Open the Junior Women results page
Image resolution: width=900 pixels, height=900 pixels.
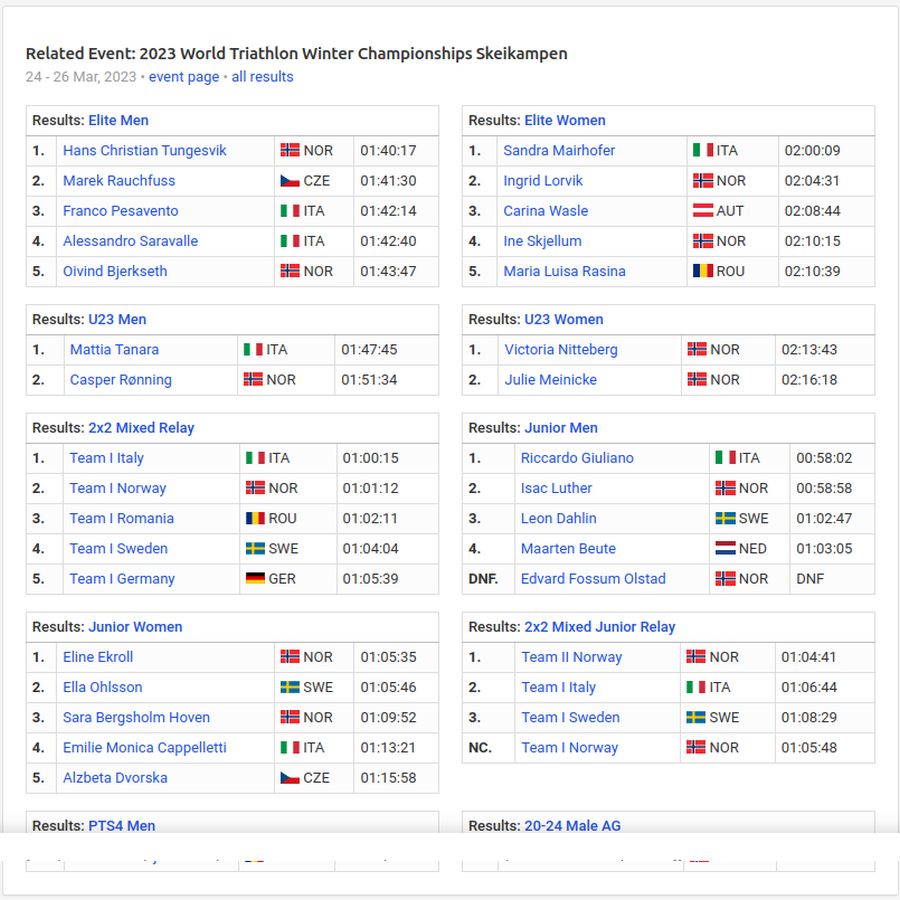pyautogui.click(x=134, y=626)
